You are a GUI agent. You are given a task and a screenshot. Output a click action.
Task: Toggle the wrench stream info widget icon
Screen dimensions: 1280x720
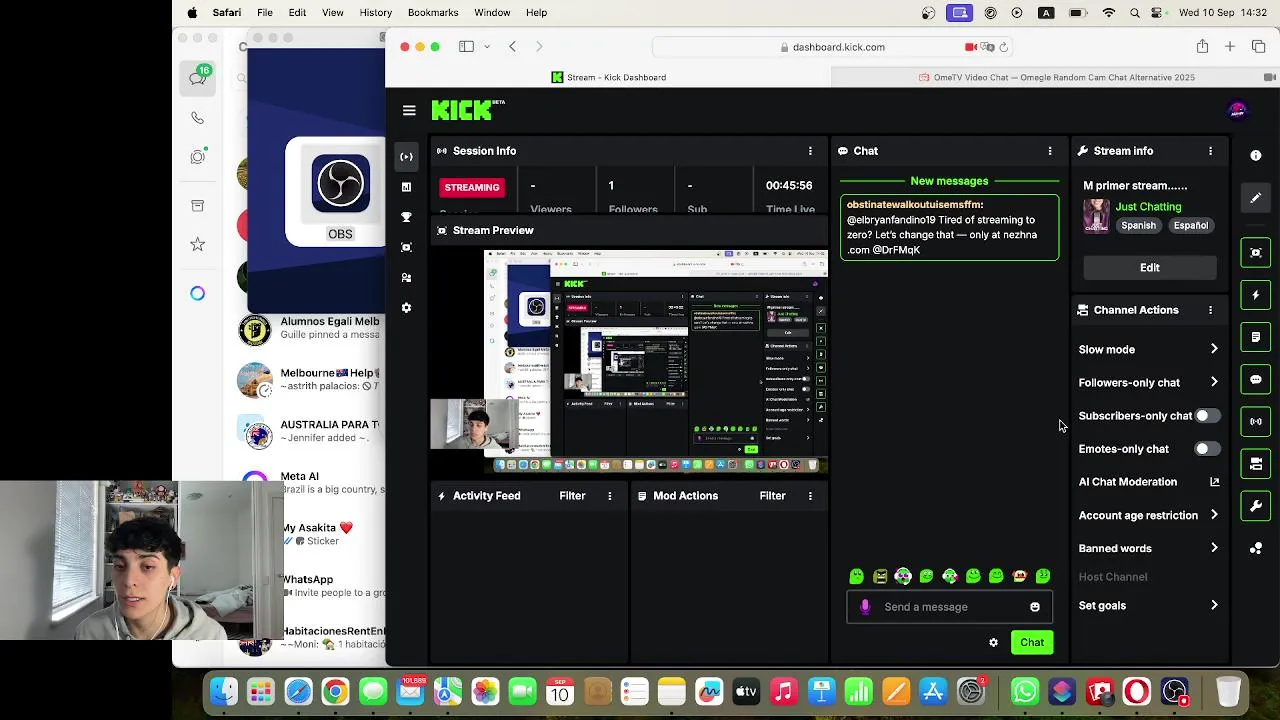1256,506
